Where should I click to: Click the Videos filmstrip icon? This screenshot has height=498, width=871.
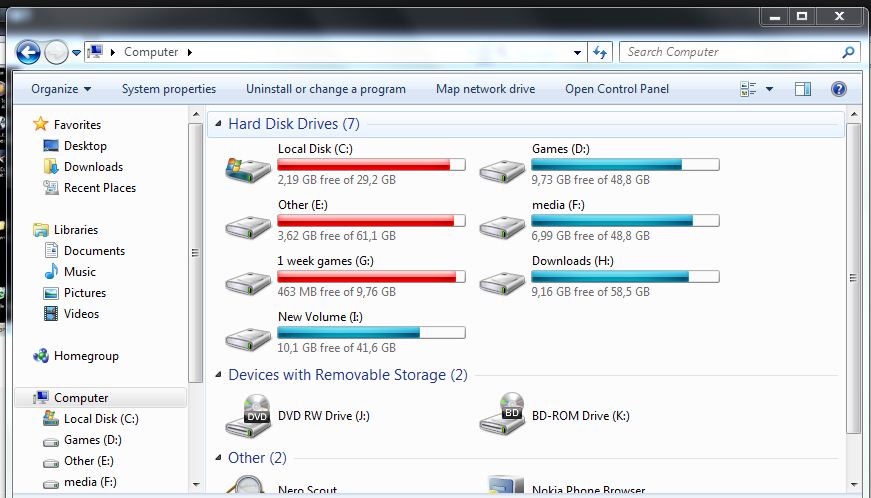[51, 314]
